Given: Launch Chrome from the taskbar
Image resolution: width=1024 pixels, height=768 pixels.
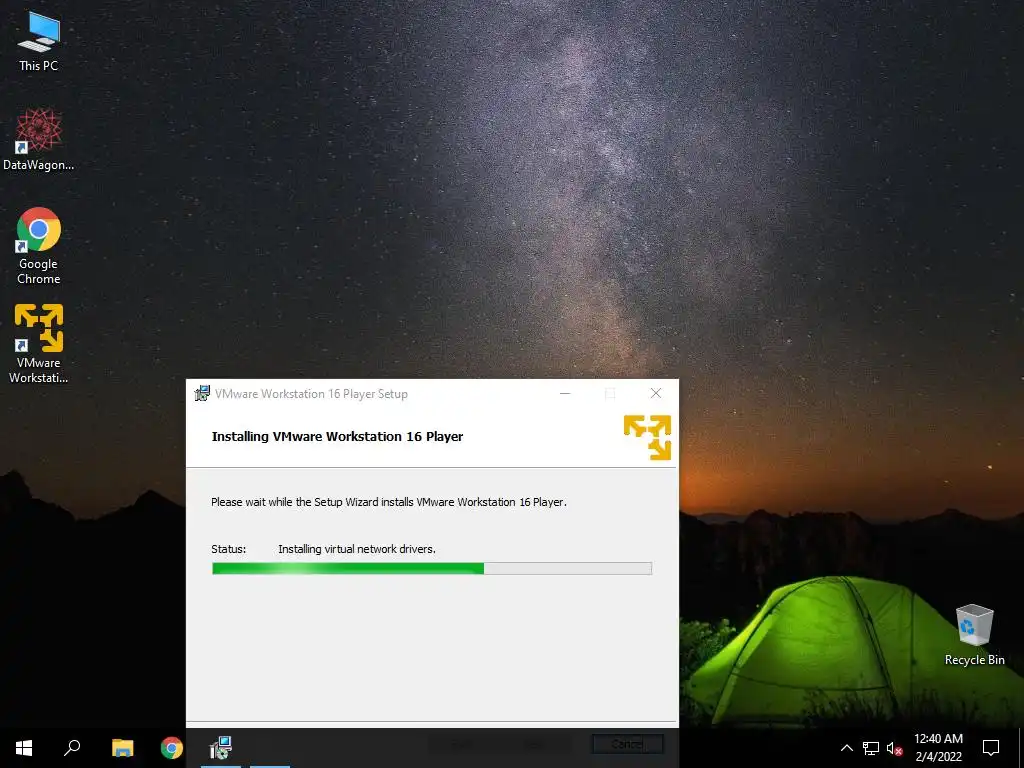Looking at the screenshot, I should pyautogui.click(x=172, y=748).
